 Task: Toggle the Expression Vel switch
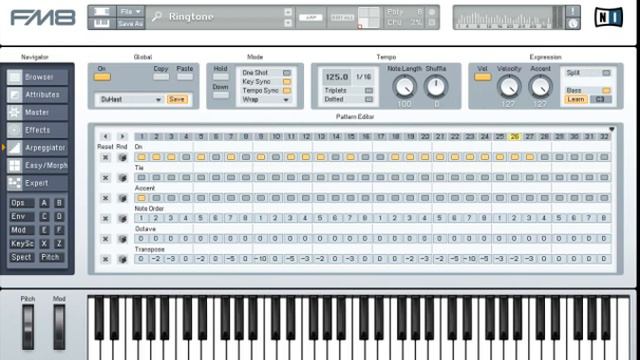point(482,77)
